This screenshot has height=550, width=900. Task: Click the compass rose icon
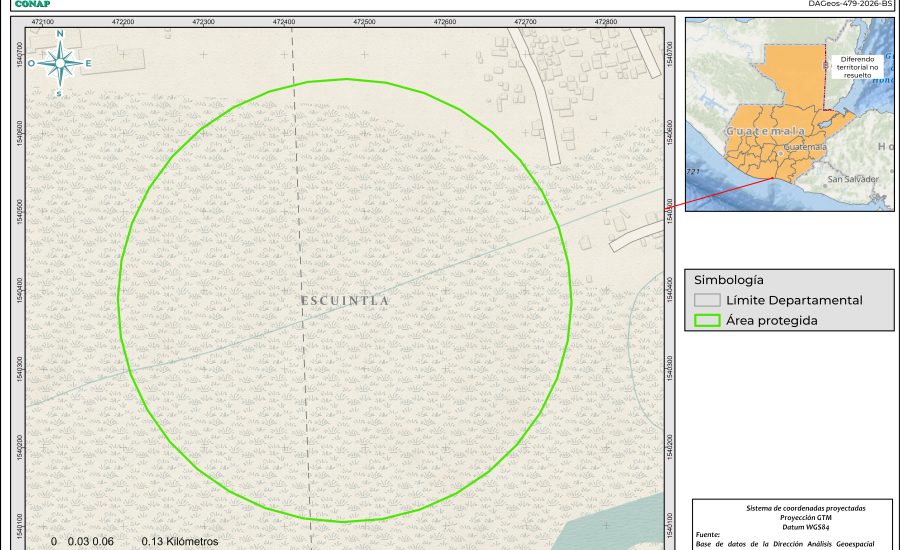click(x=59, y=63)
